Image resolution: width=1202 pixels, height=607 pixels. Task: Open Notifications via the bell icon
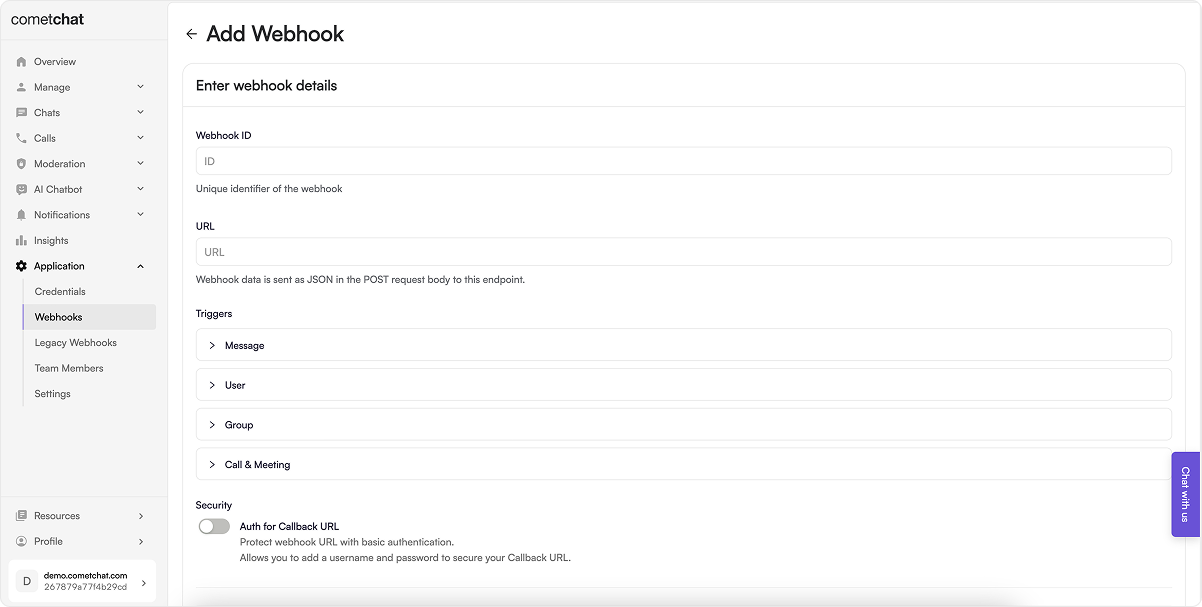pos(21,215)
